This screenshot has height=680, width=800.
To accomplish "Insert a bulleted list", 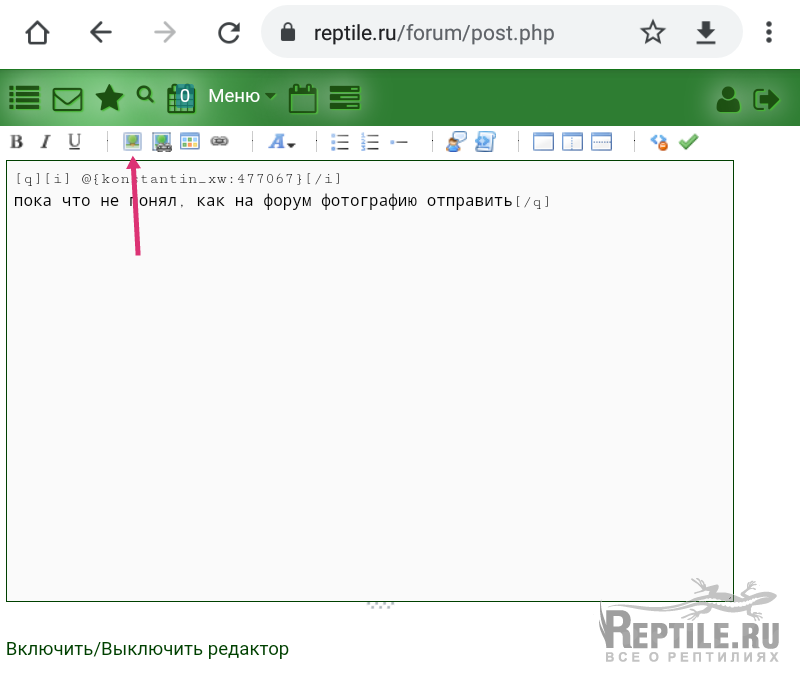I will (x=340, y=142).
